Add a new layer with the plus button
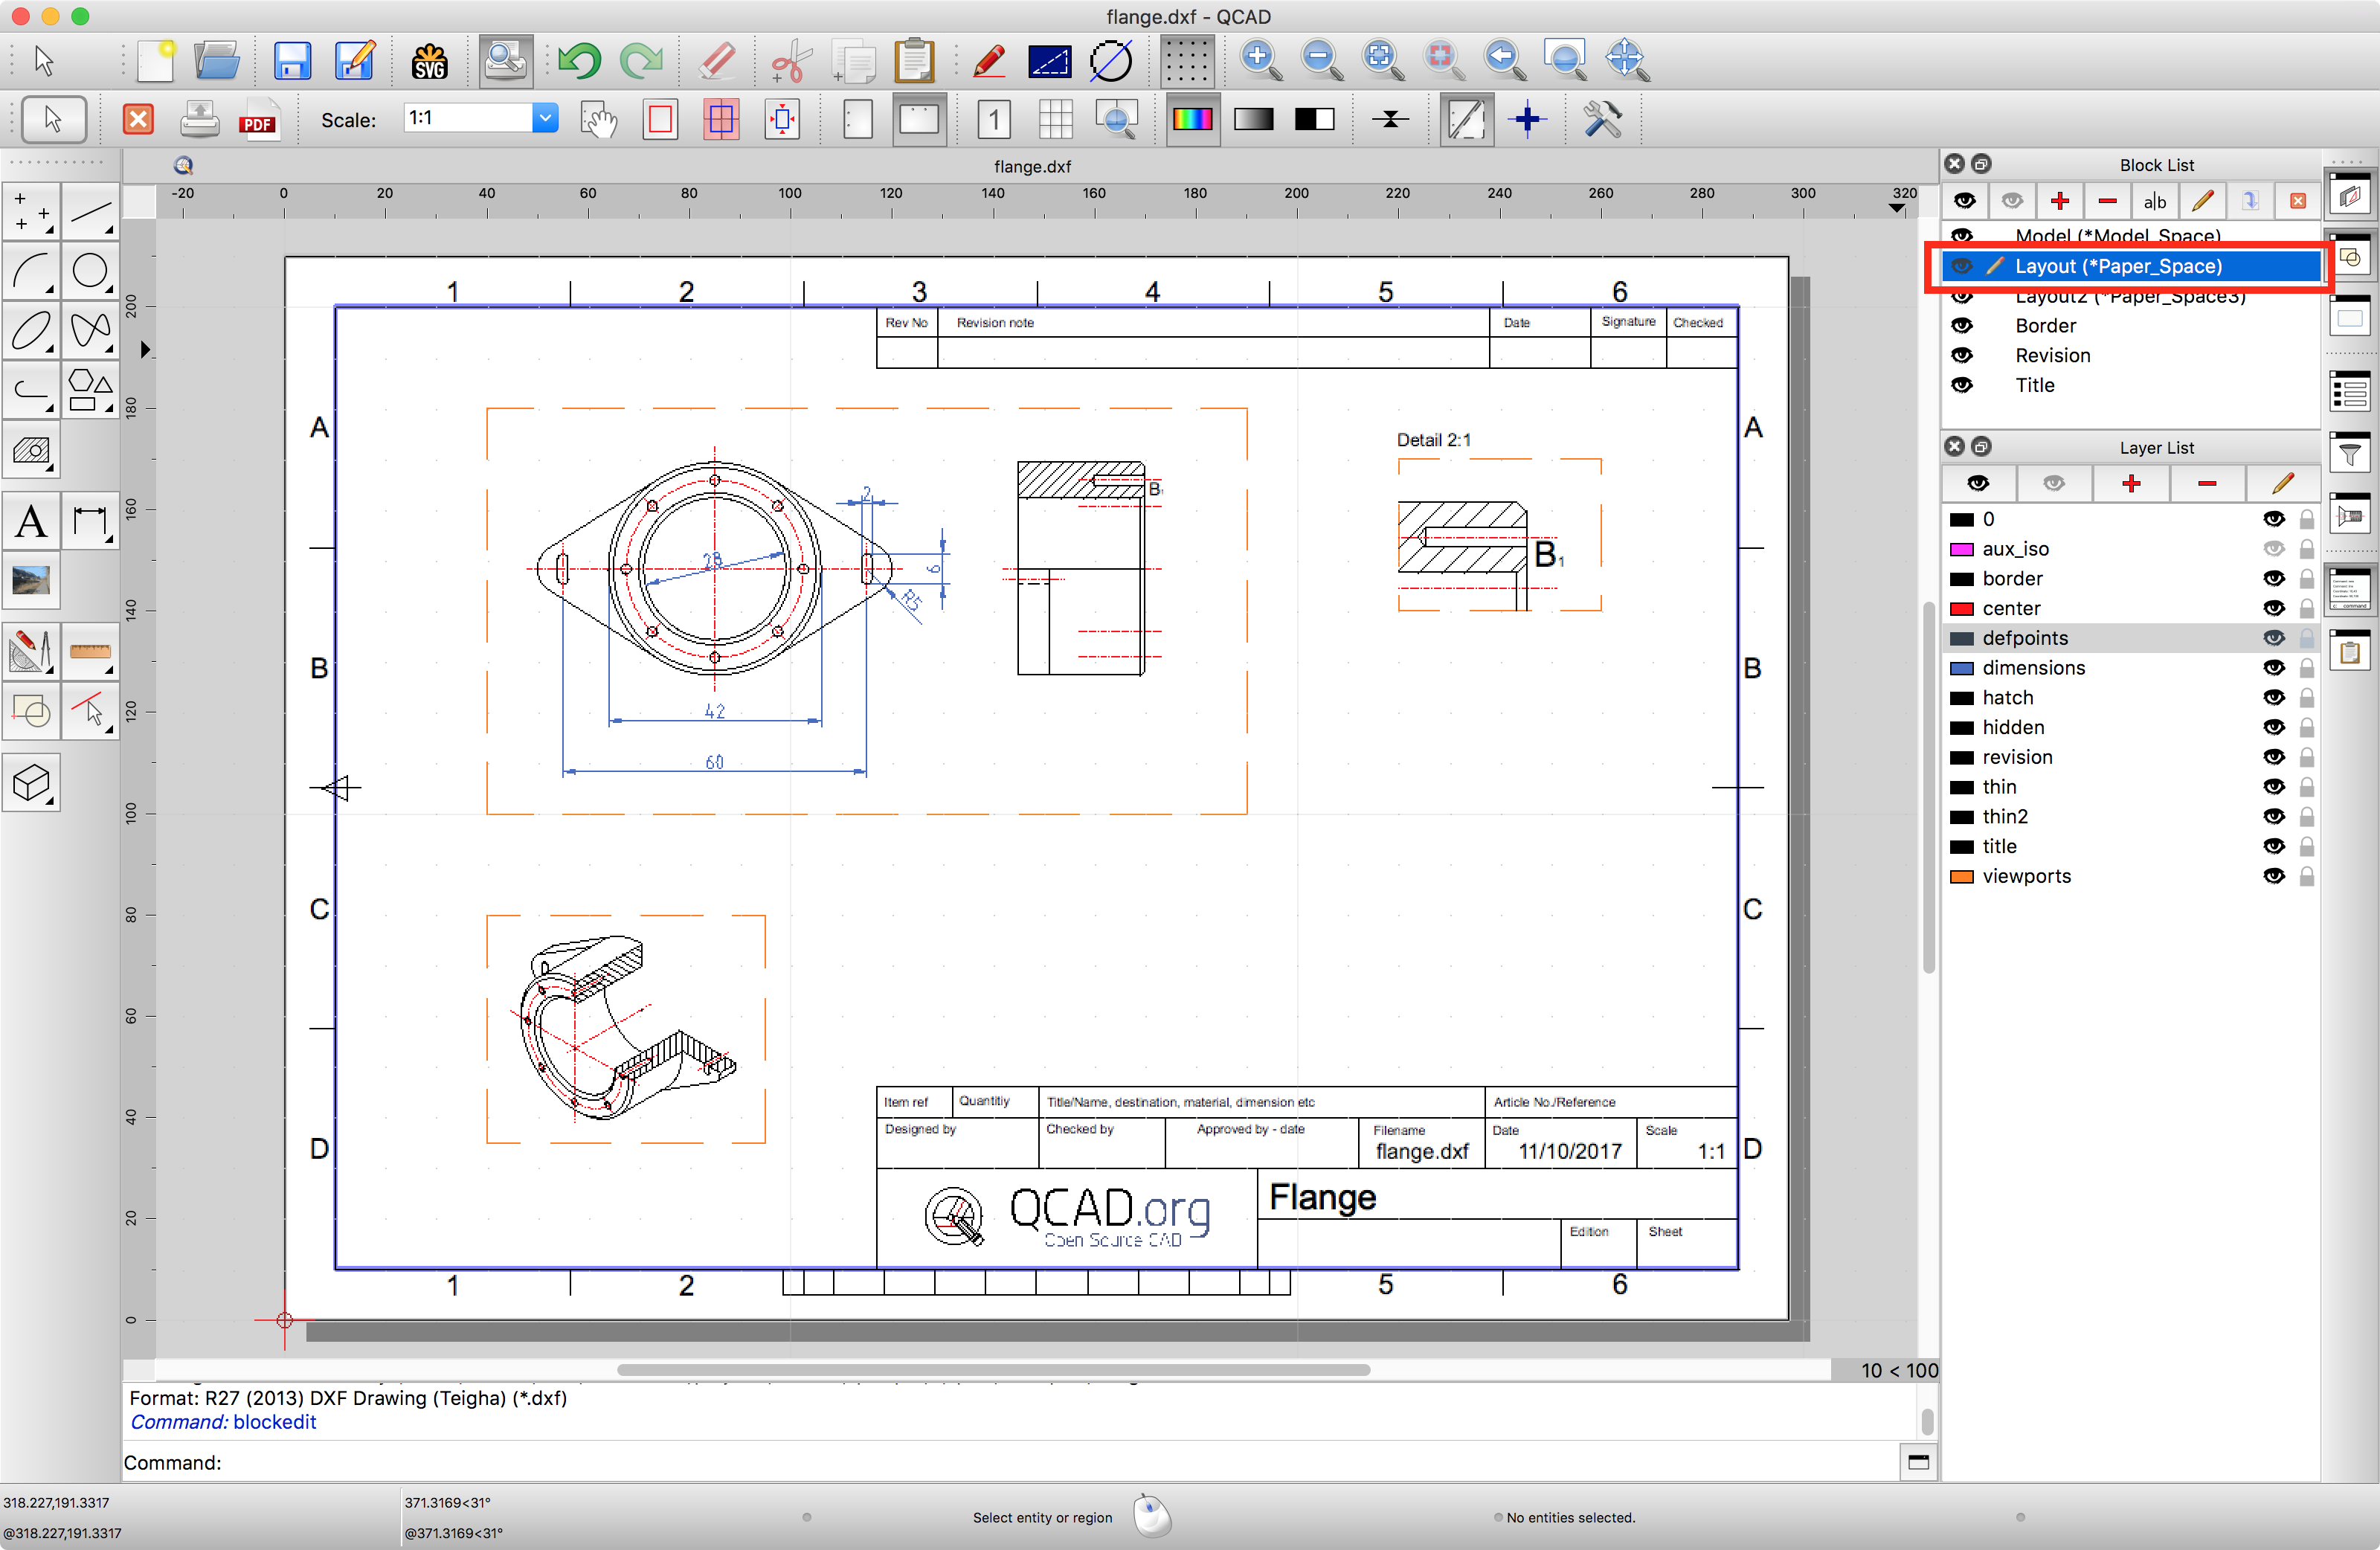 (x=2131, y=483)
